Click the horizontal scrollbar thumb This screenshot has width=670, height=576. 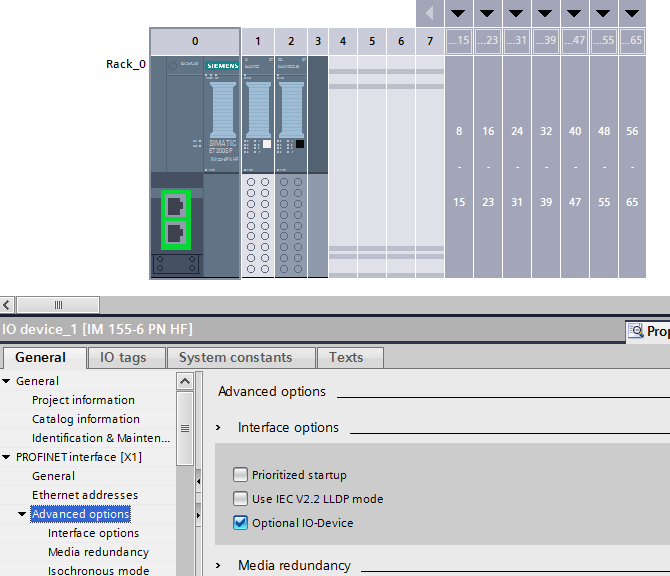[58, 305]
